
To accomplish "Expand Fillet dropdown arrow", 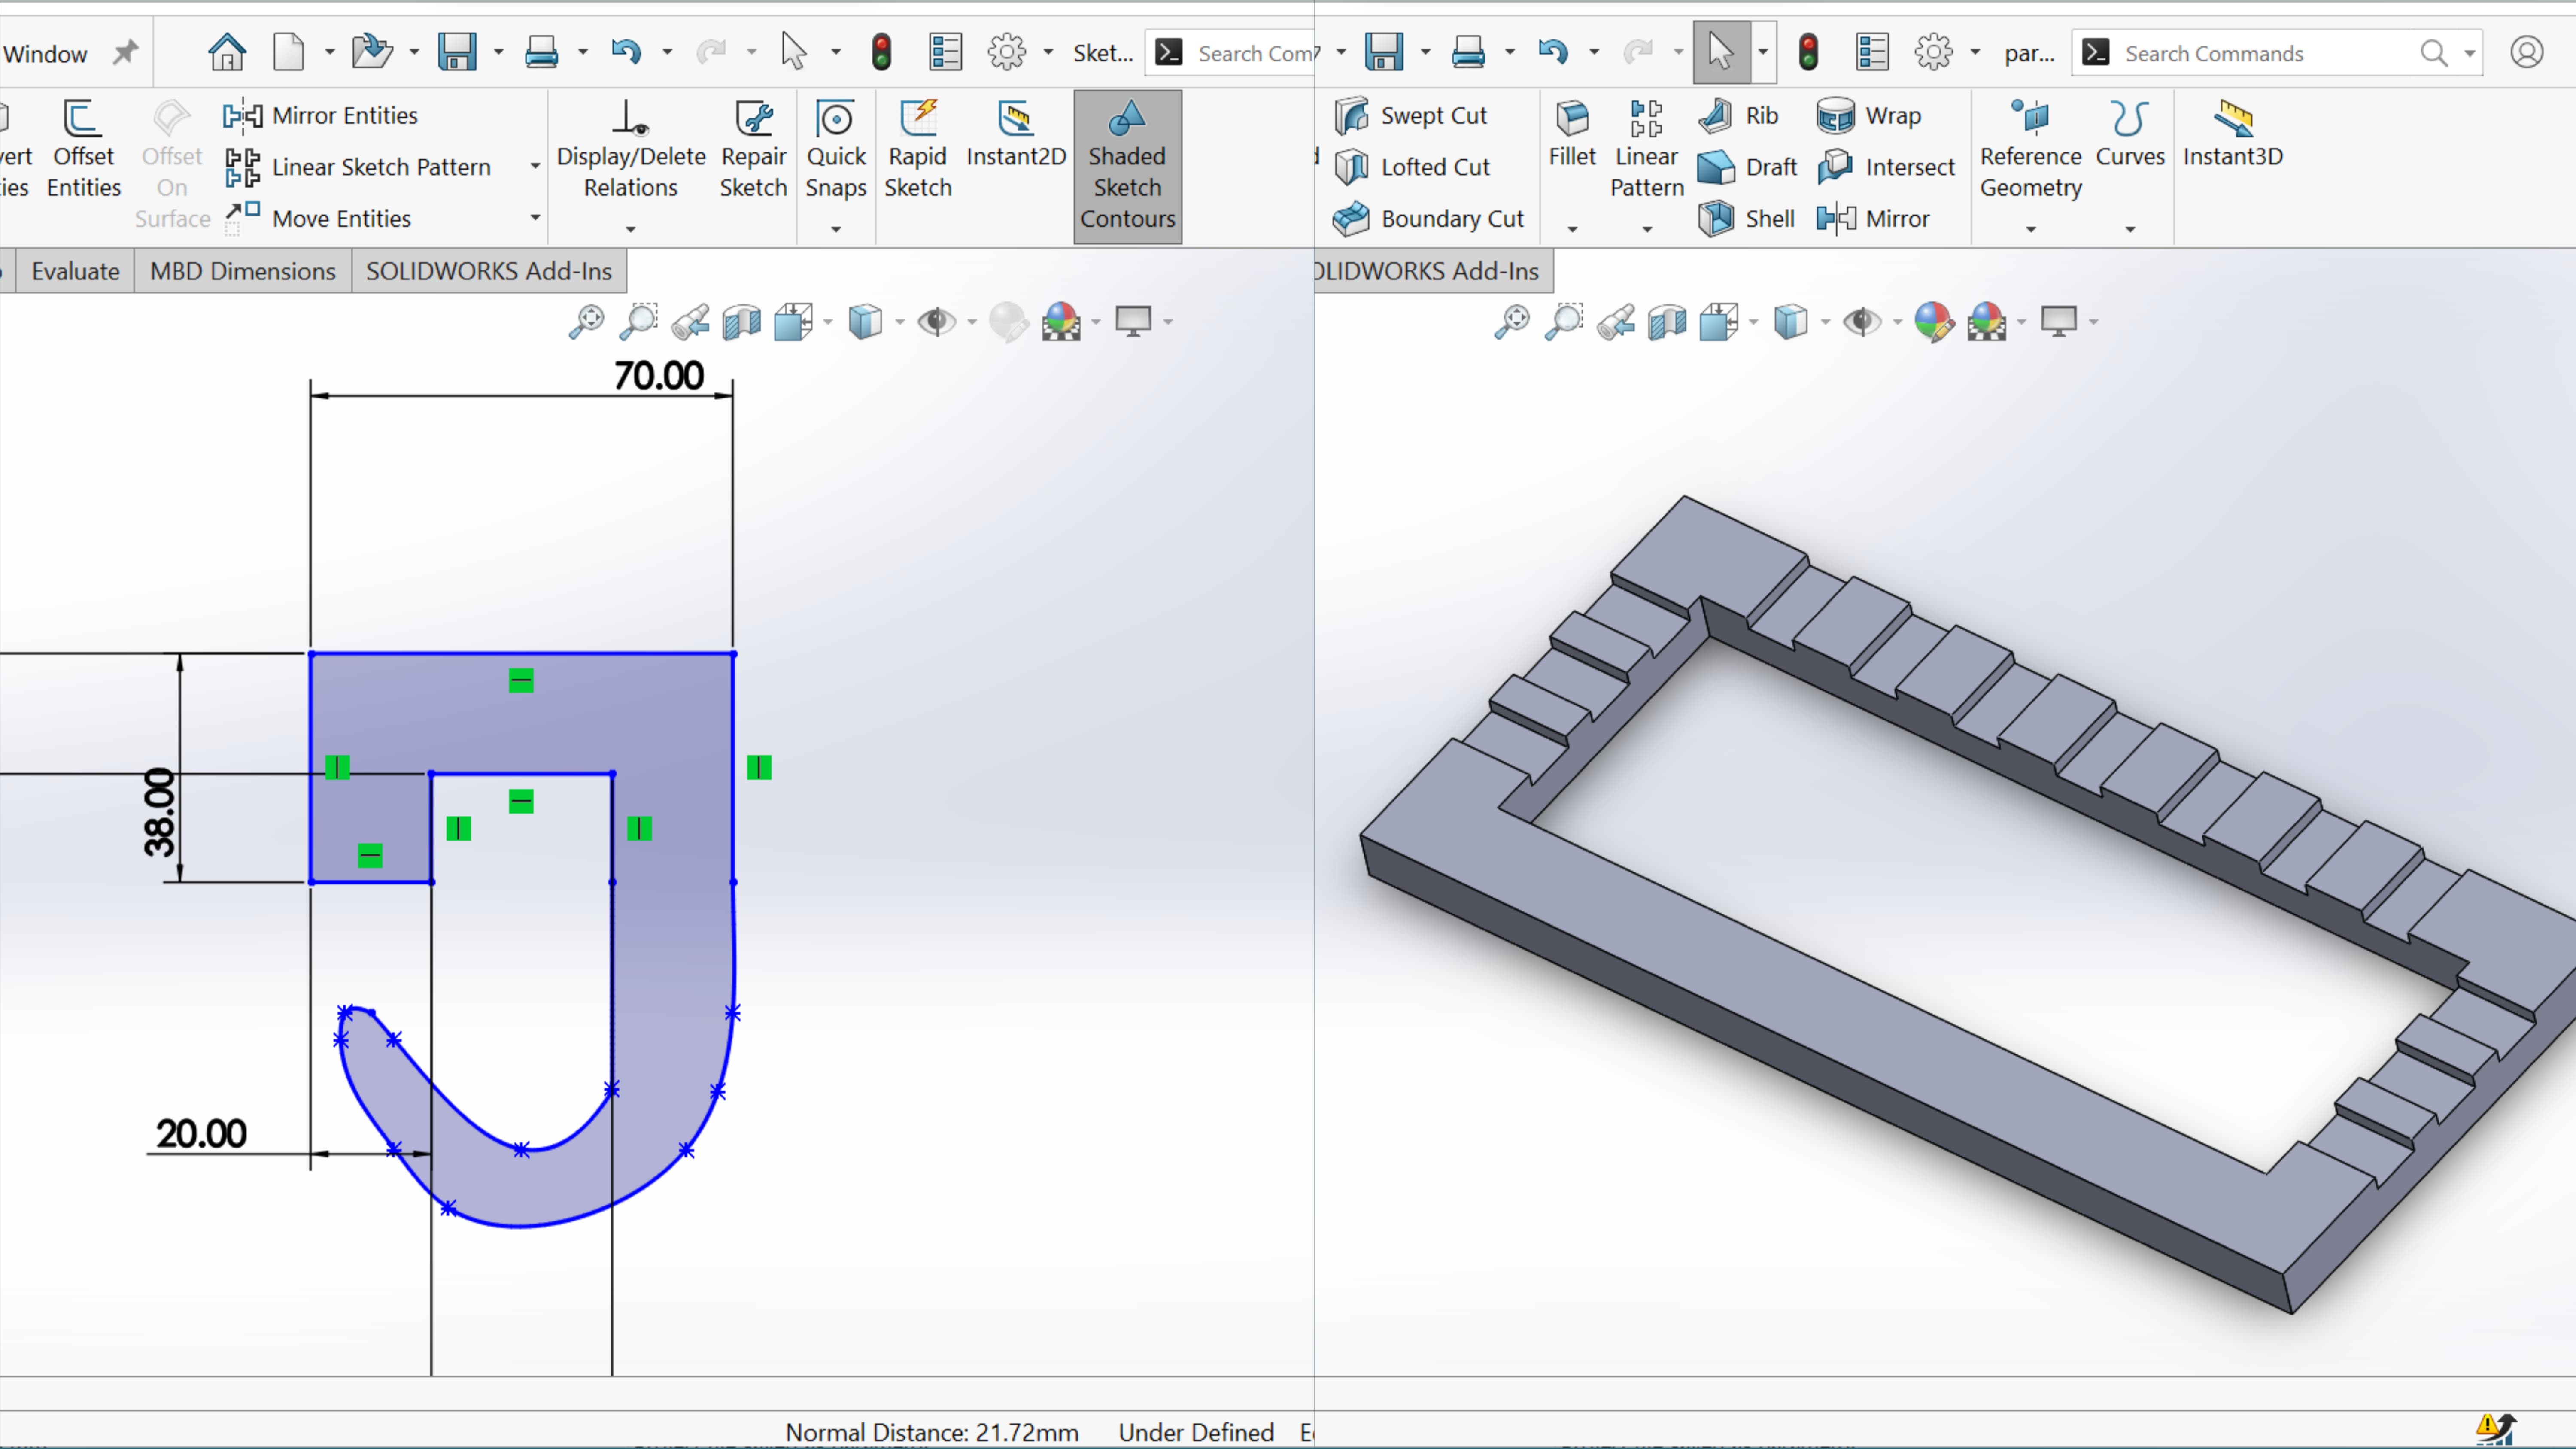I will 1572,230.
